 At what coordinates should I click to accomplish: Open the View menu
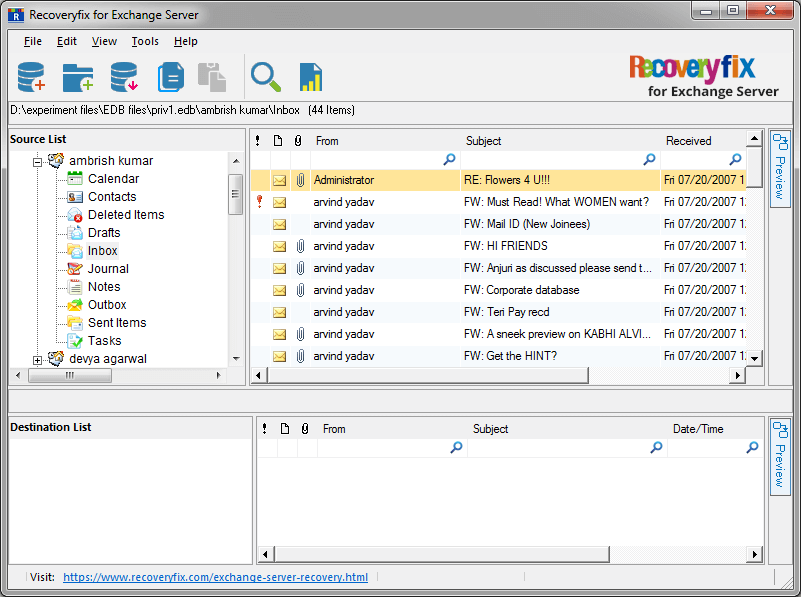click(x=104, y=41)
